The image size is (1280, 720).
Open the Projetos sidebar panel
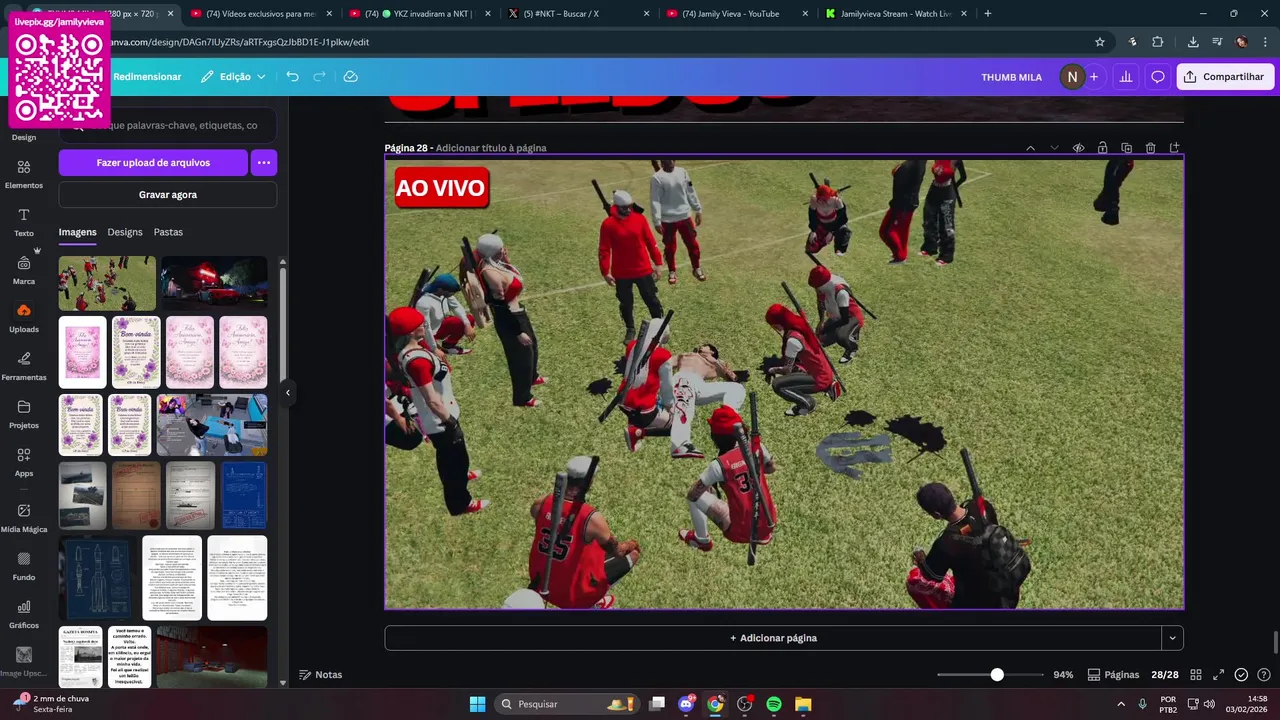click(24, 414)
